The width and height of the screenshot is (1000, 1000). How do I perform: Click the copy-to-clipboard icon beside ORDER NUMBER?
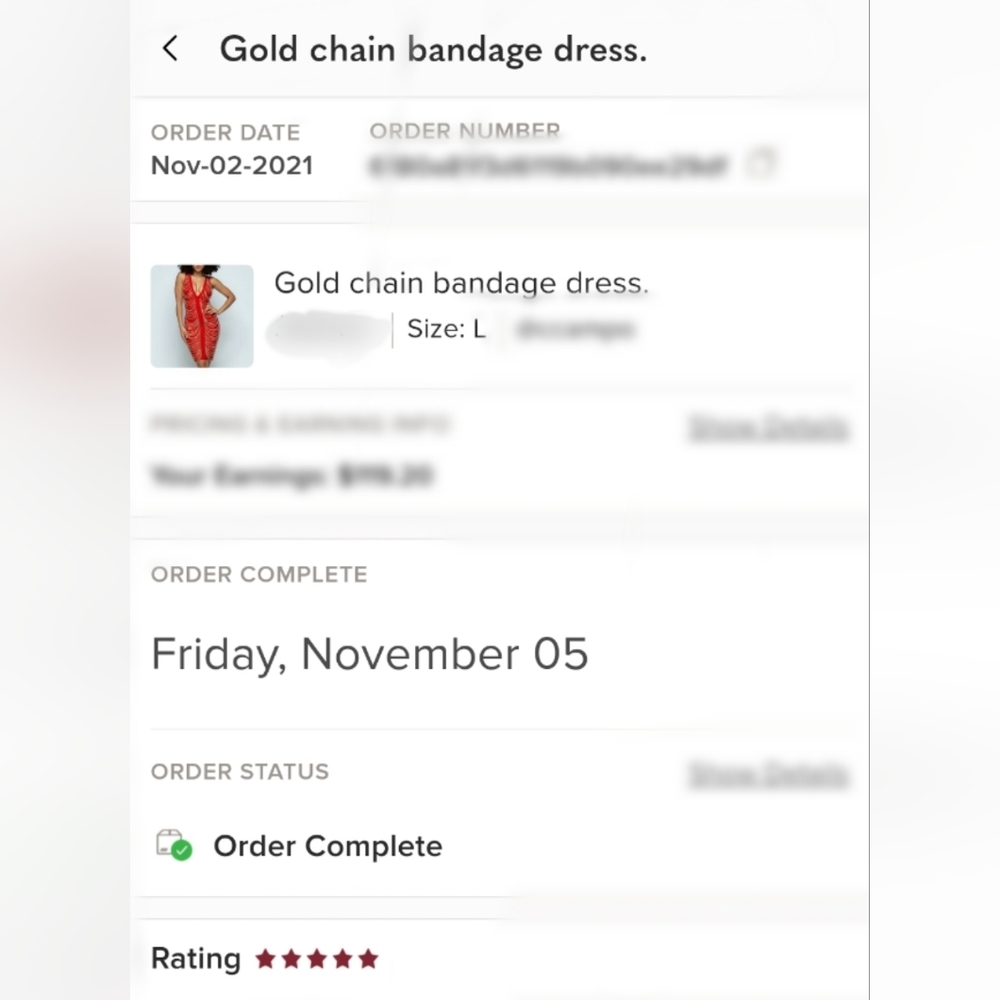763,163
